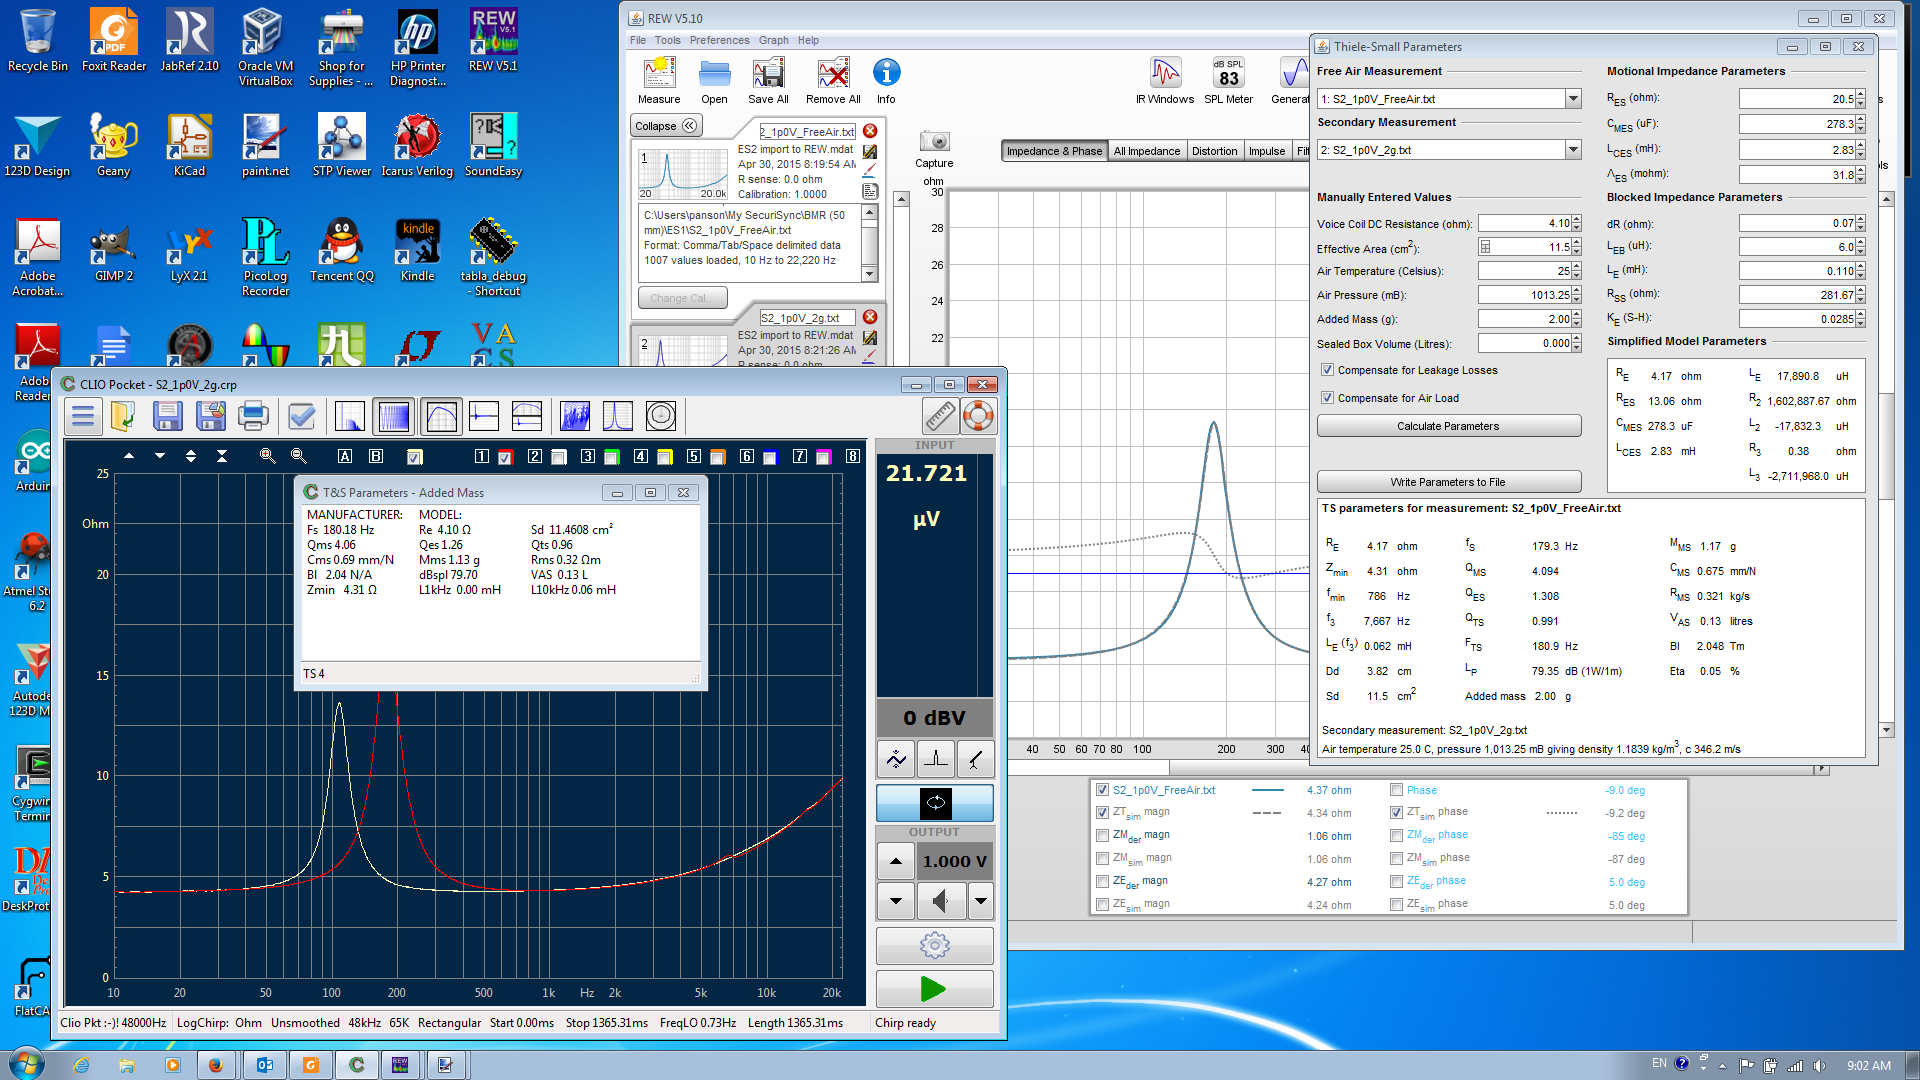Open CLIO settings gear button
Image resolution: width=1920 pixels, height=1080 pixels.
coord(934,945)
